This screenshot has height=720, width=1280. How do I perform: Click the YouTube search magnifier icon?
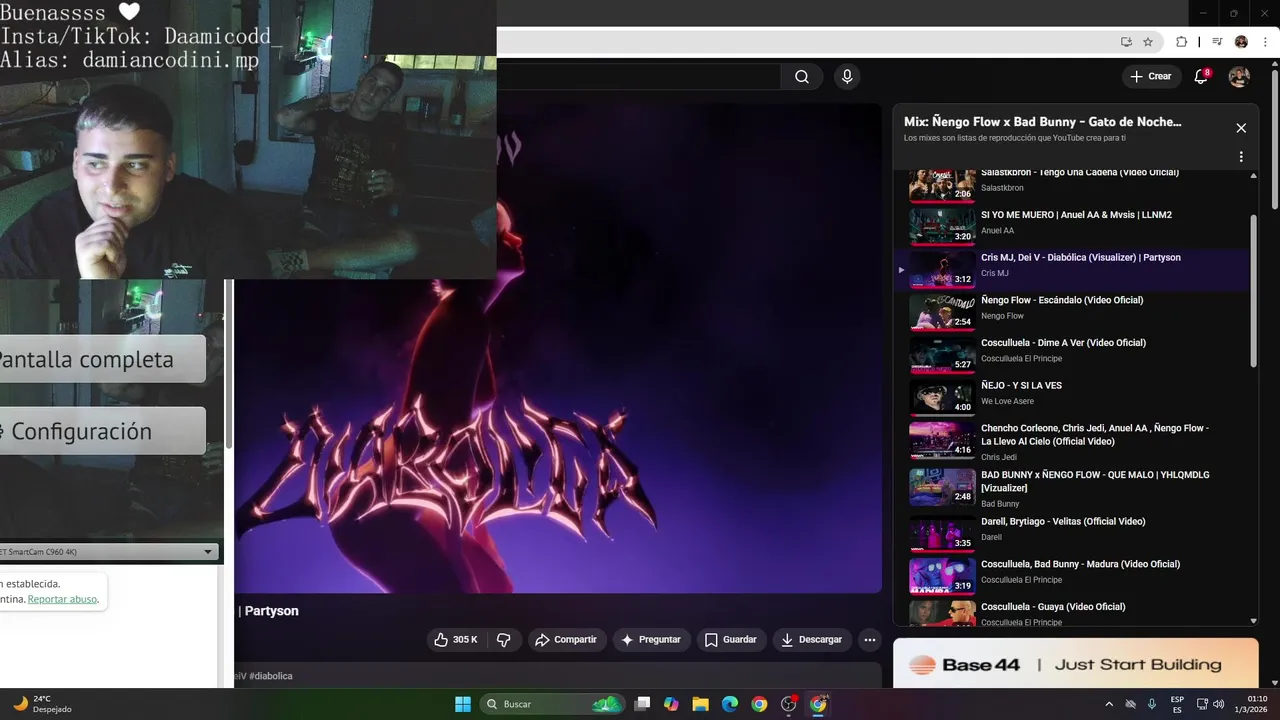click(x=802, y=77)
